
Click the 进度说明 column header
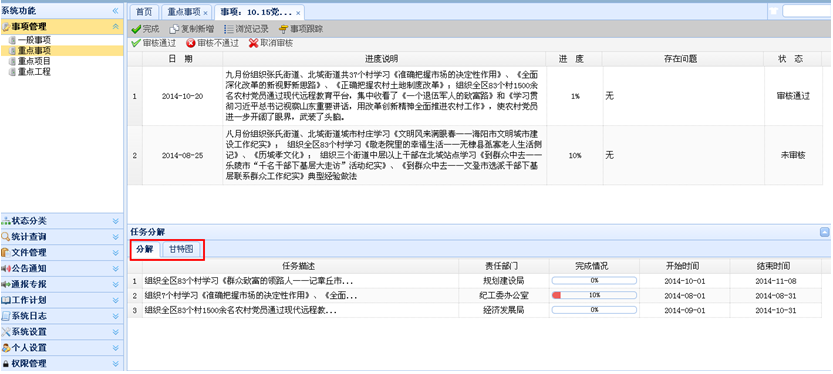click(x=384, y=59)
